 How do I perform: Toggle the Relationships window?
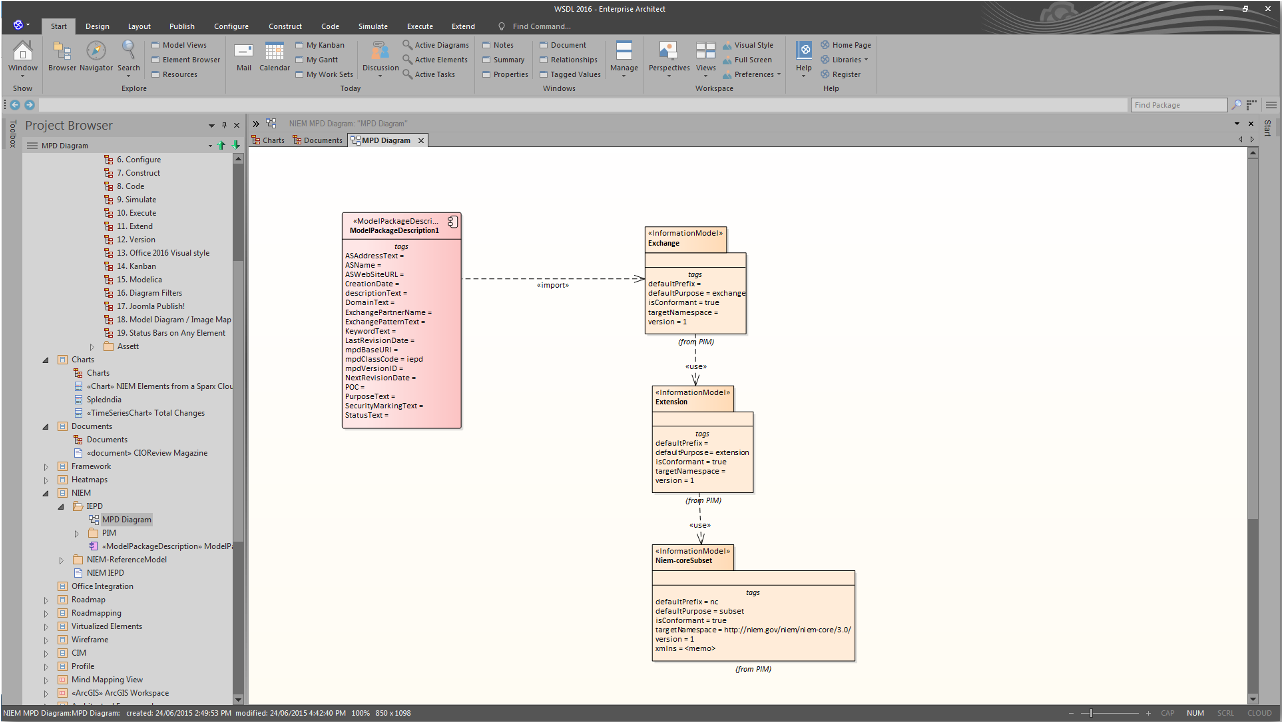(568, 59)
